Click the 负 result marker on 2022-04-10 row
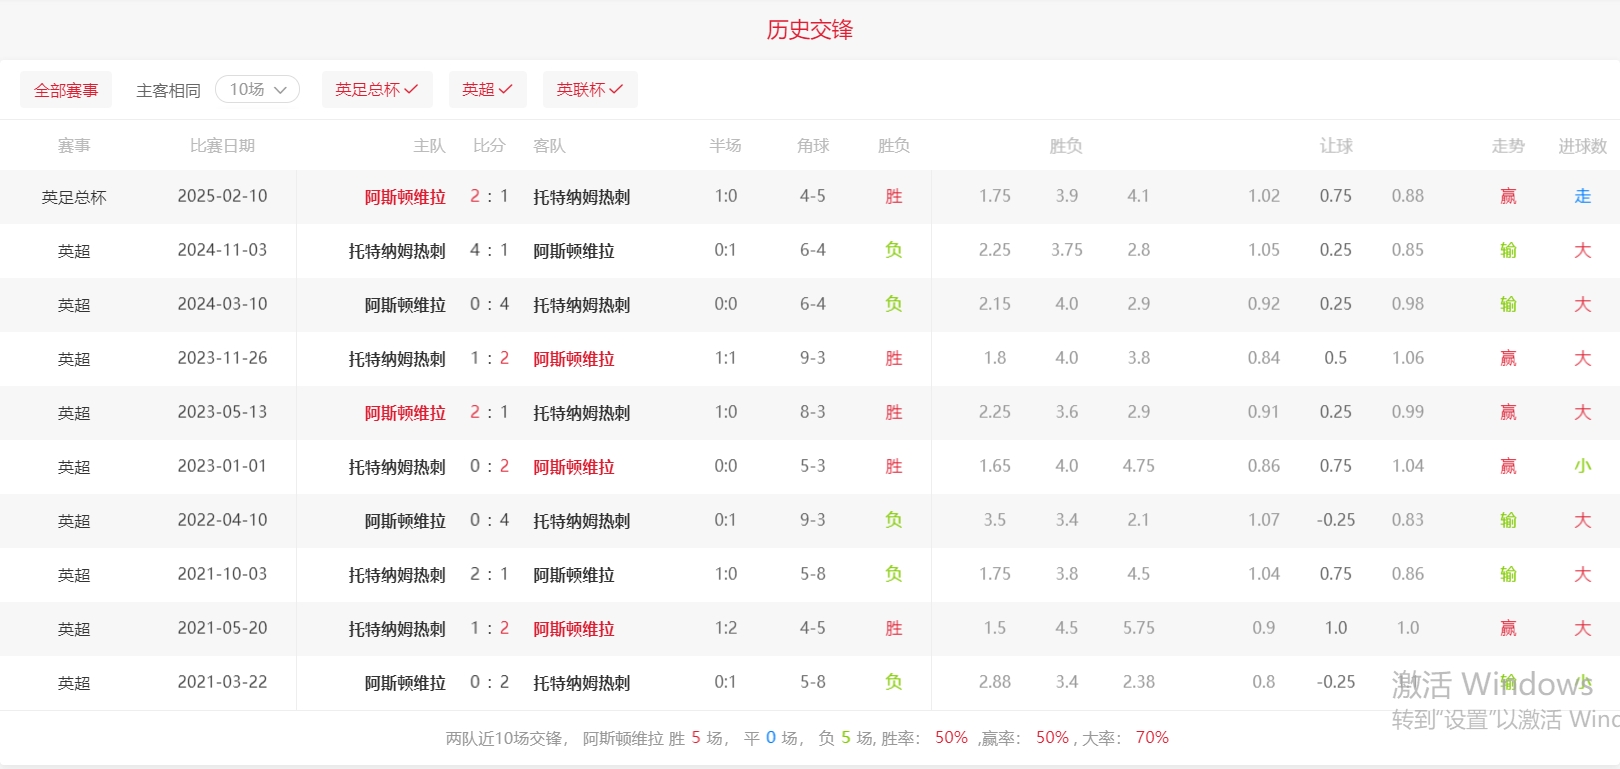The height and width of the screenshot is (769, 1620). pyautogui.click(x=893, y=521)
